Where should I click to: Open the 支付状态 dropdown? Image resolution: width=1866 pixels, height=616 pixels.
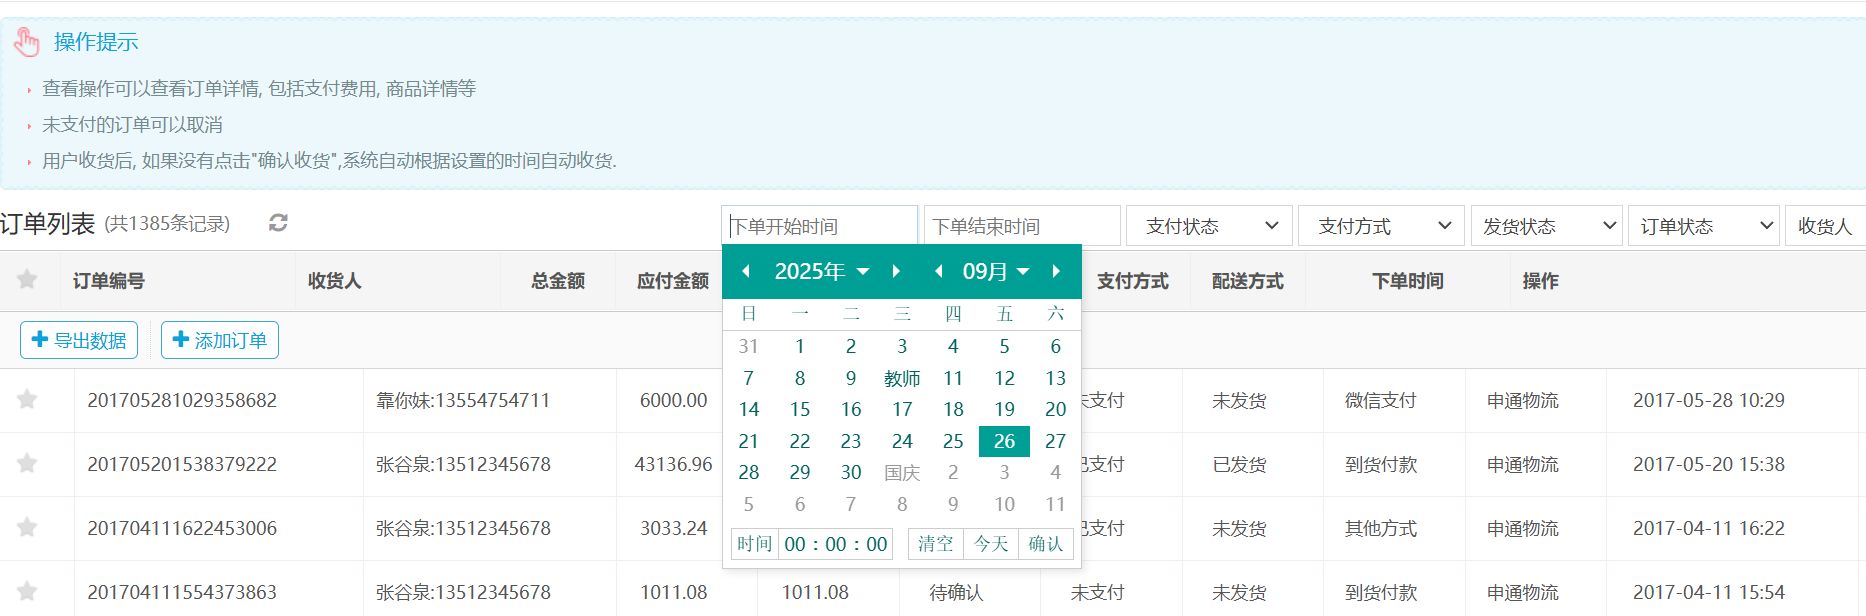tap(1209, 226)
